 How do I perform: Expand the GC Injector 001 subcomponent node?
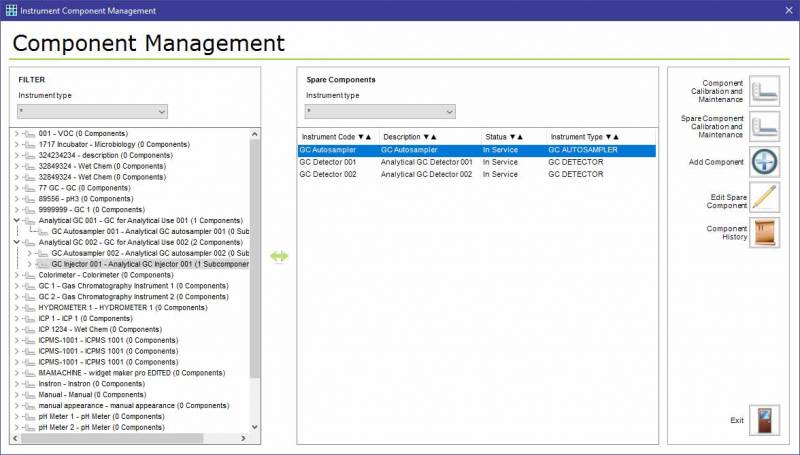click(x=30, y=264)
